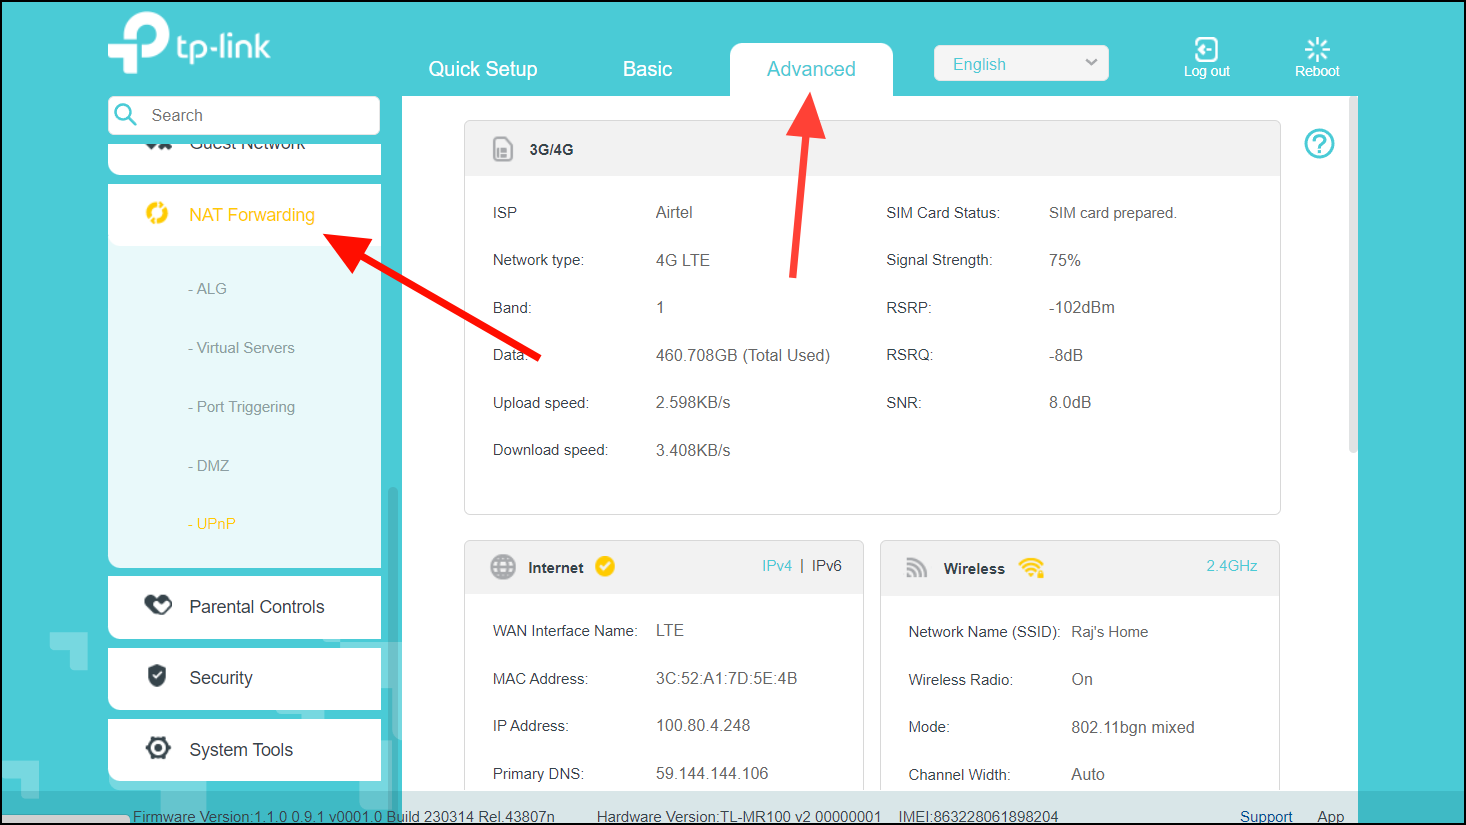1466x825 pixels.
Task: Click the 3G/4G panel heading
Action: coord(551,150)
